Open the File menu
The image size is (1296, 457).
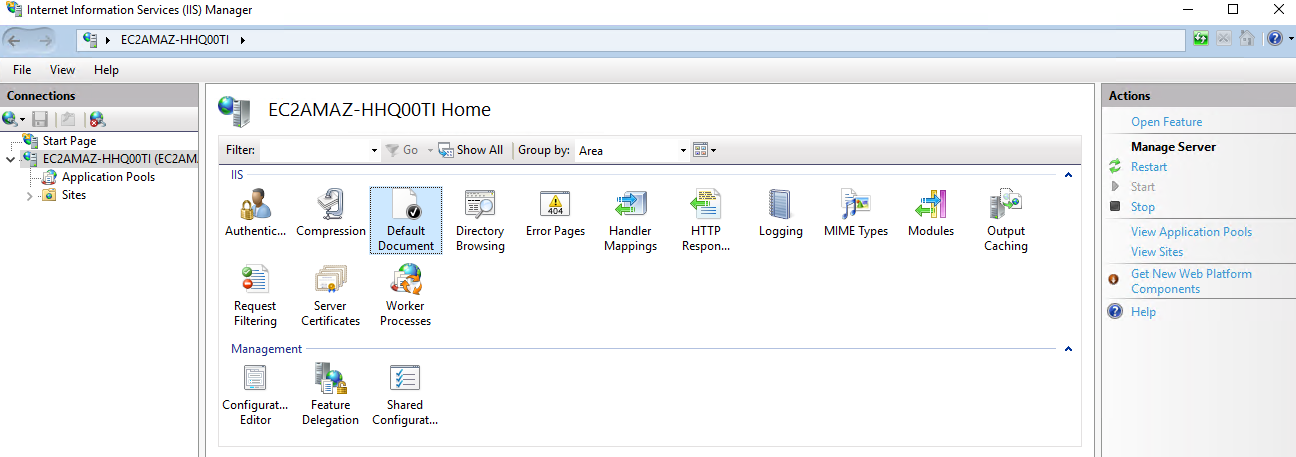click(x=22, y=70)
